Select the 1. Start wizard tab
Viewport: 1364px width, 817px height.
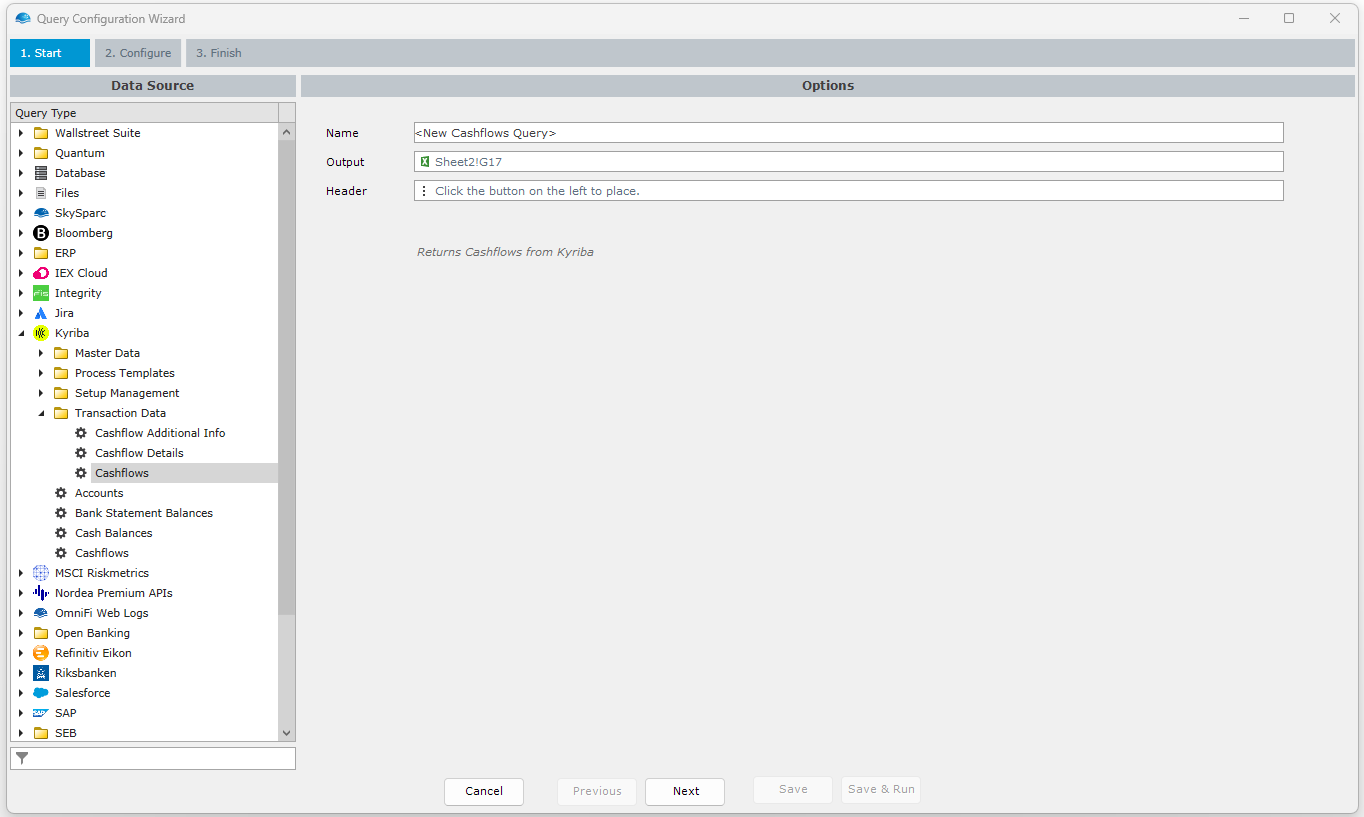click(50, 53)
